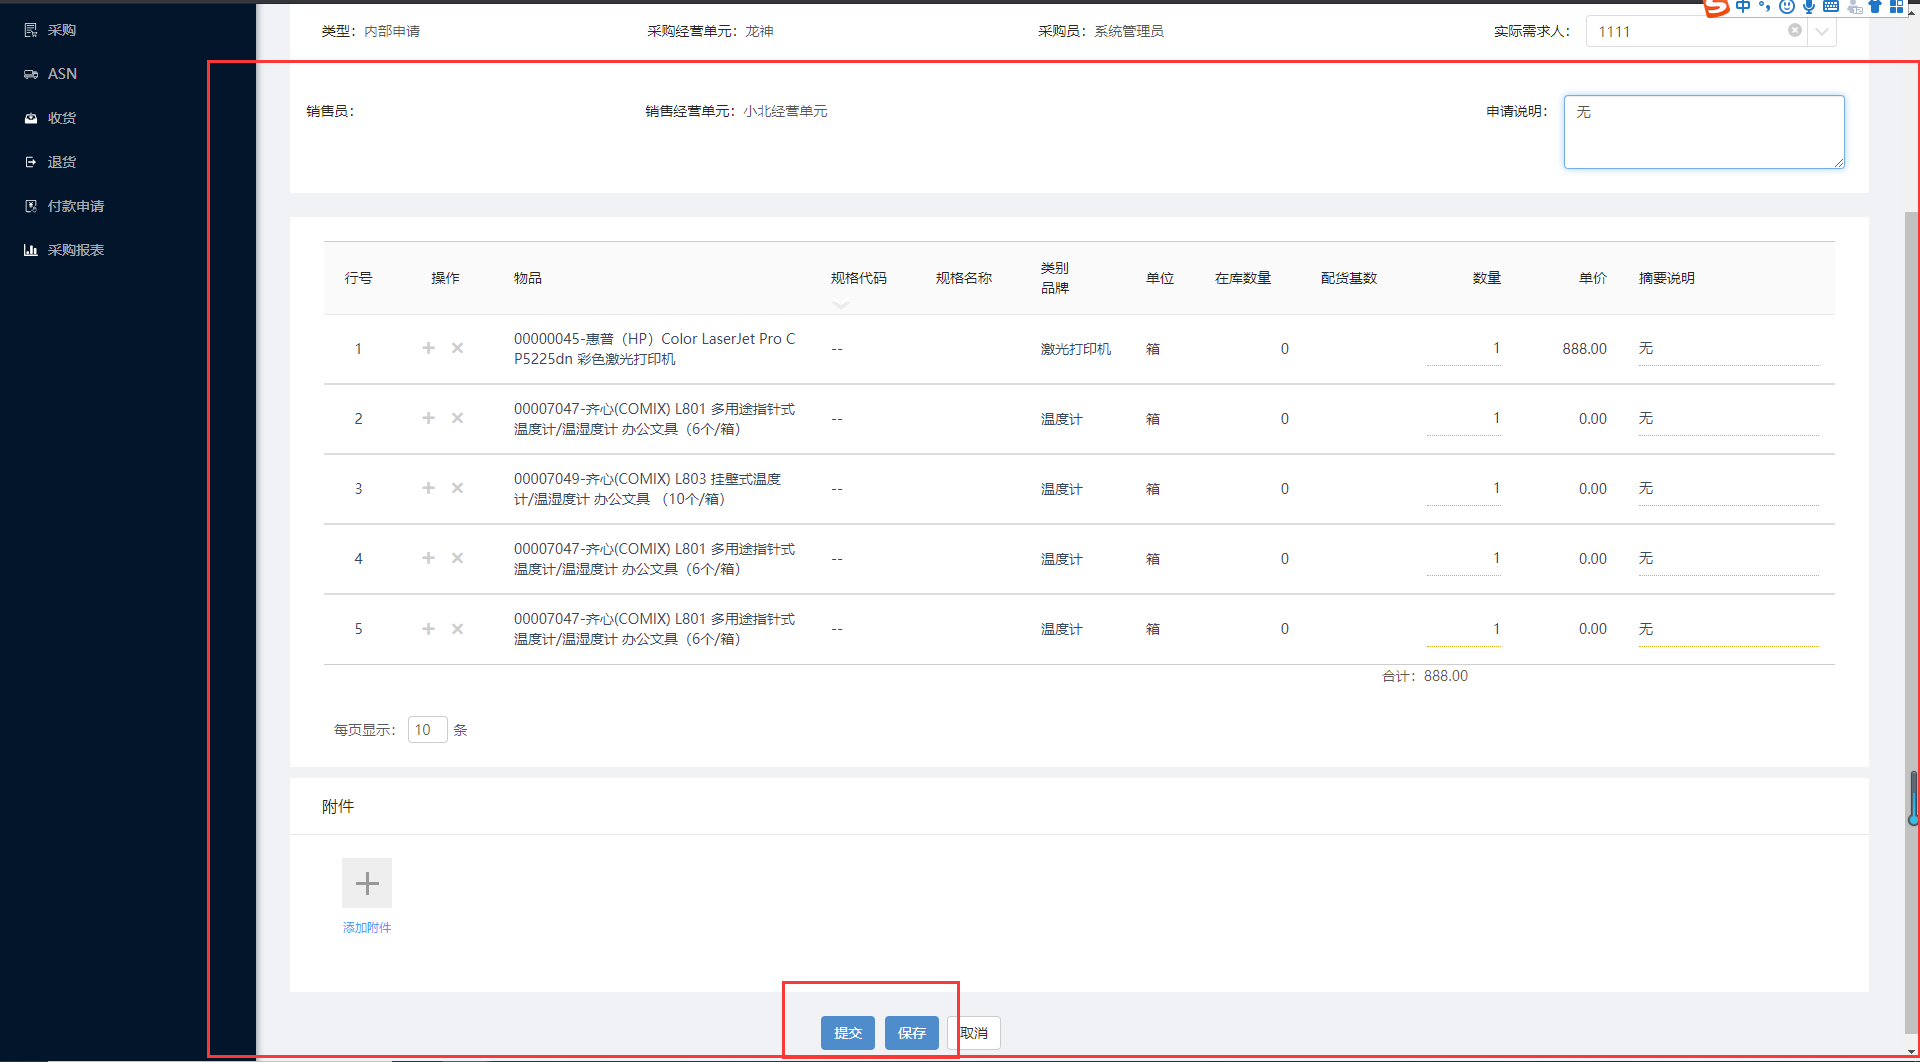Expand the 规格代码 column chevron
This screenshot has width=1920, height=1062.
840,304
